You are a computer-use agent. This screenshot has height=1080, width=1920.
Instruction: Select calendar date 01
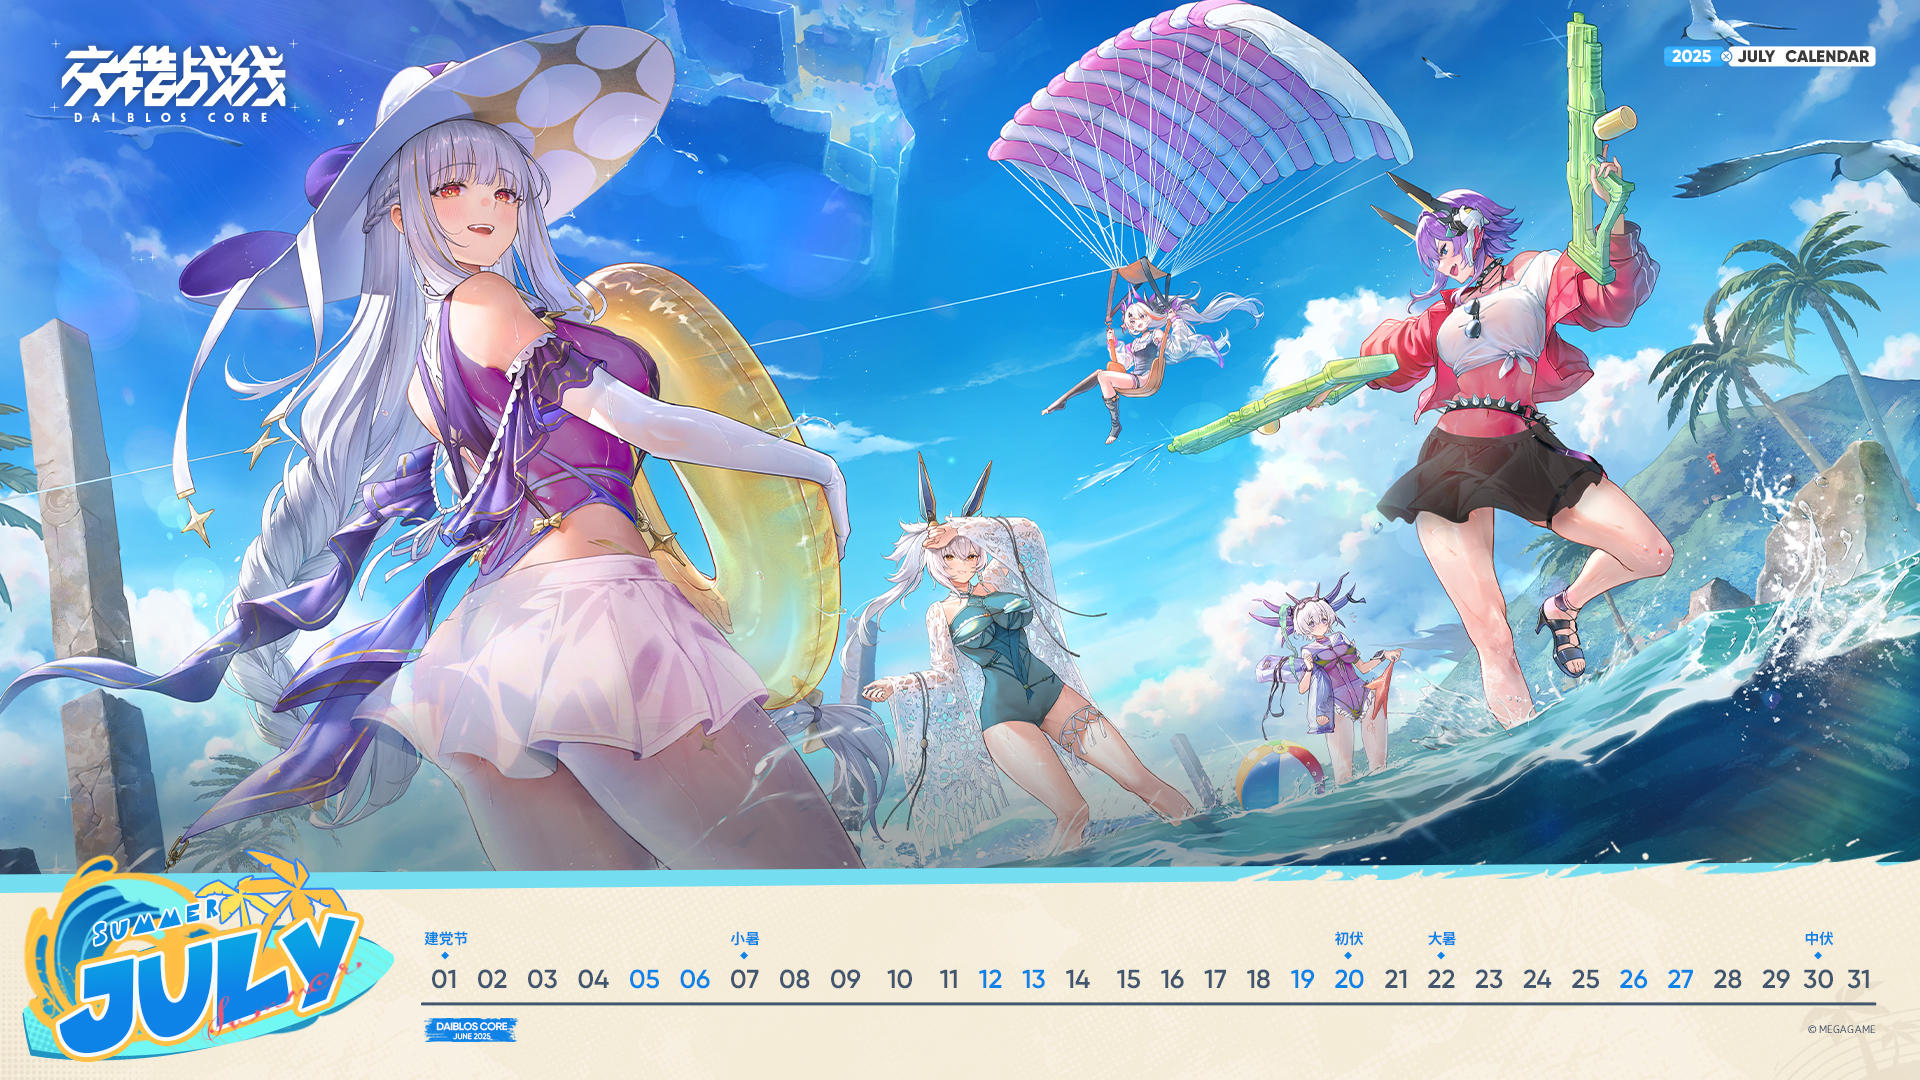[444, 979]
